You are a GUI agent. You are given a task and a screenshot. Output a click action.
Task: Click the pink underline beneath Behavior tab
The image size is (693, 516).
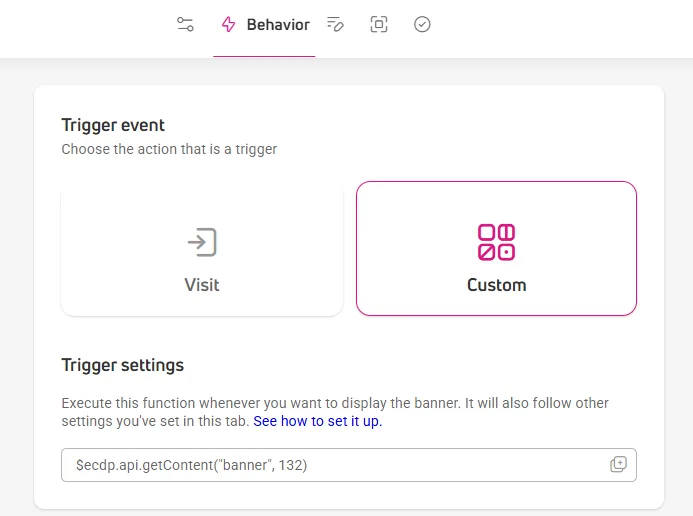[x=264, y=56]
